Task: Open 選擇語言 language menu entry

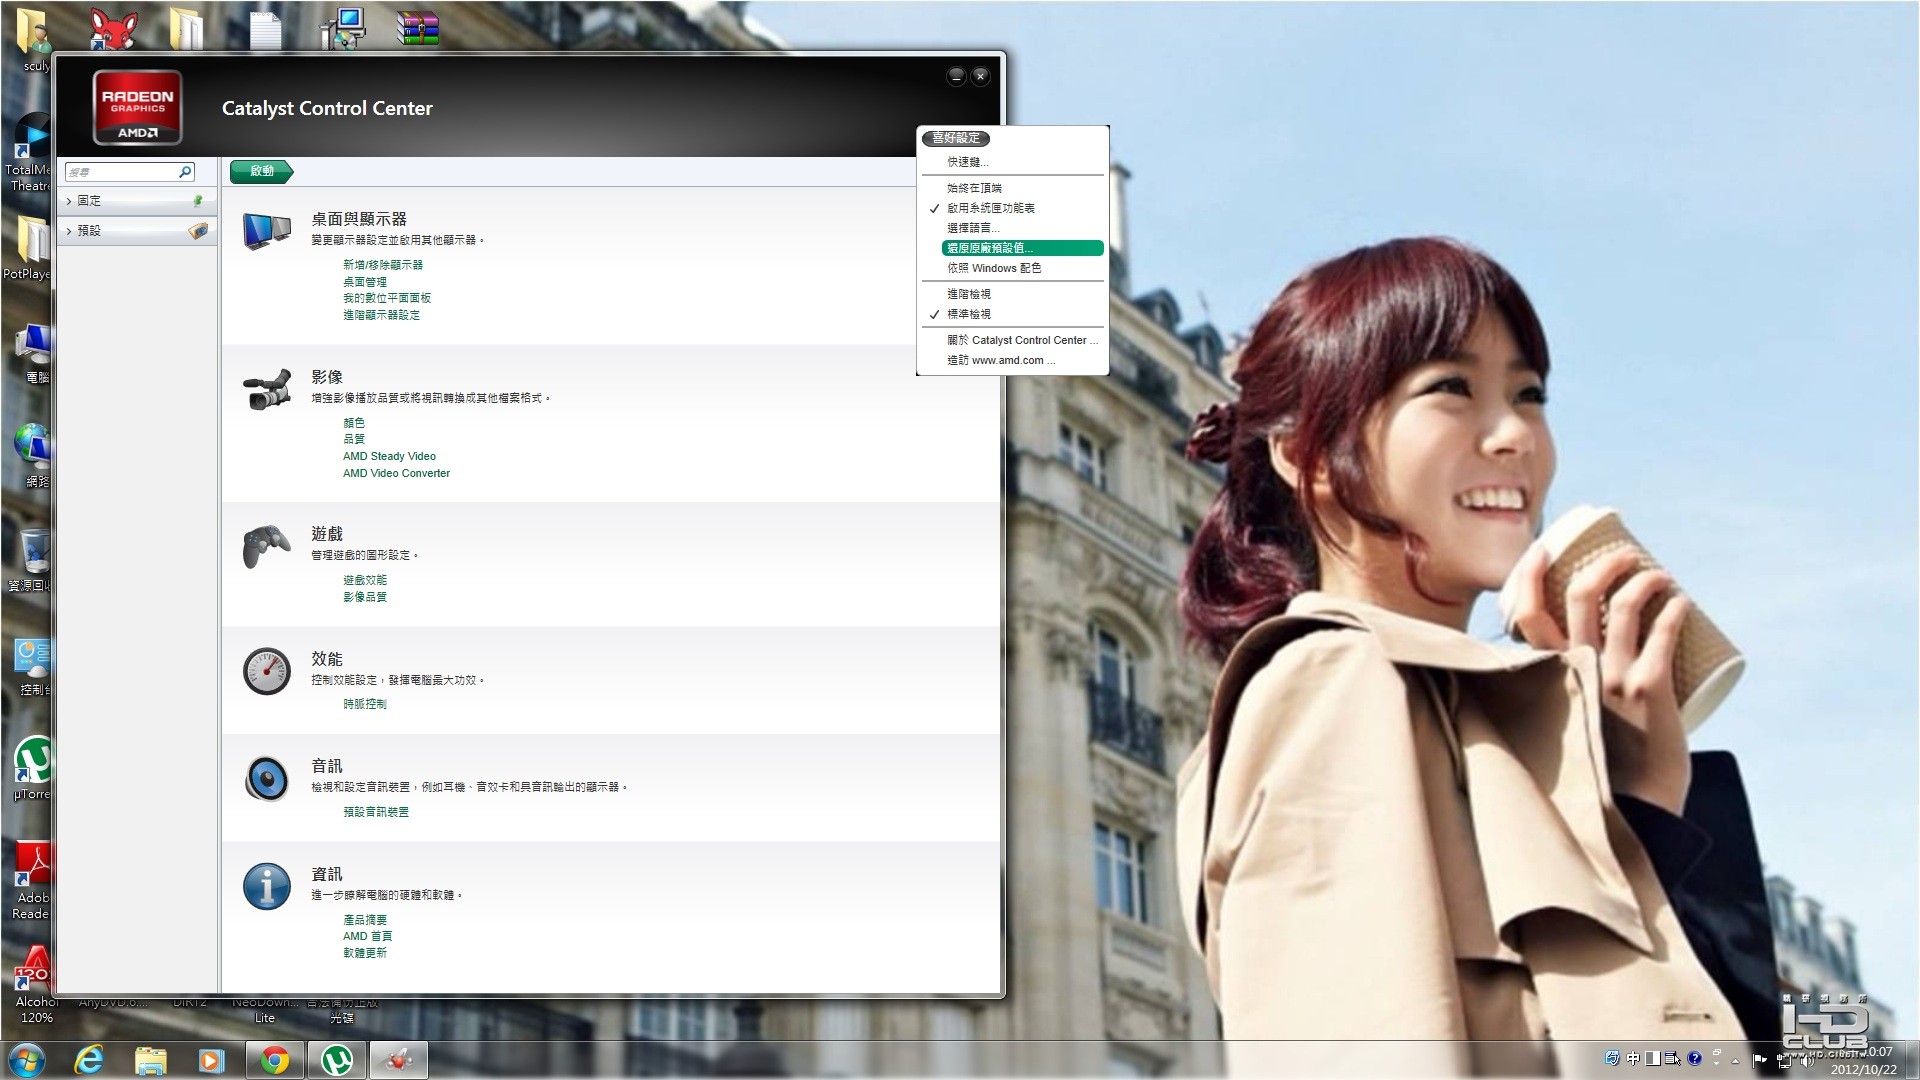Action: tap(972, 228)
